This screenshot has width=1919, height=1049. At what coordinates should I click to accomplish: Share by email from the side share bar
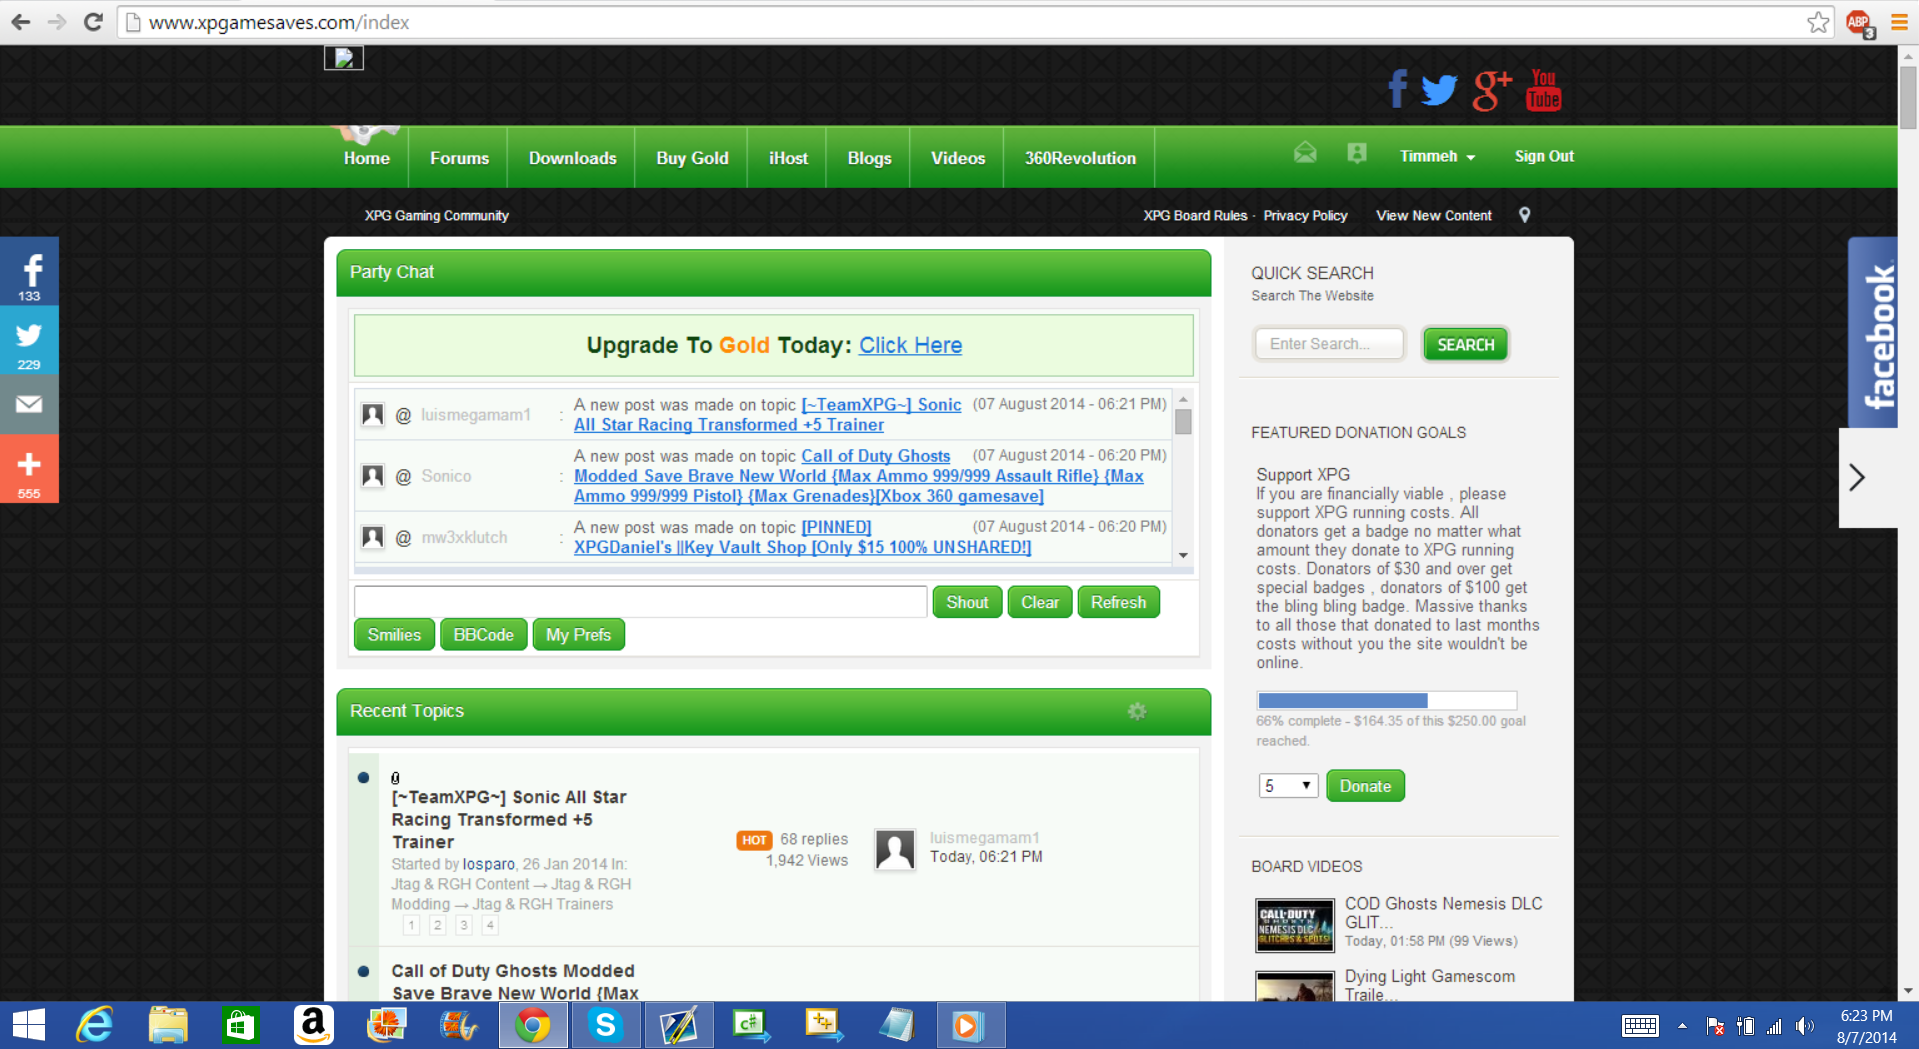pos(29,404)
